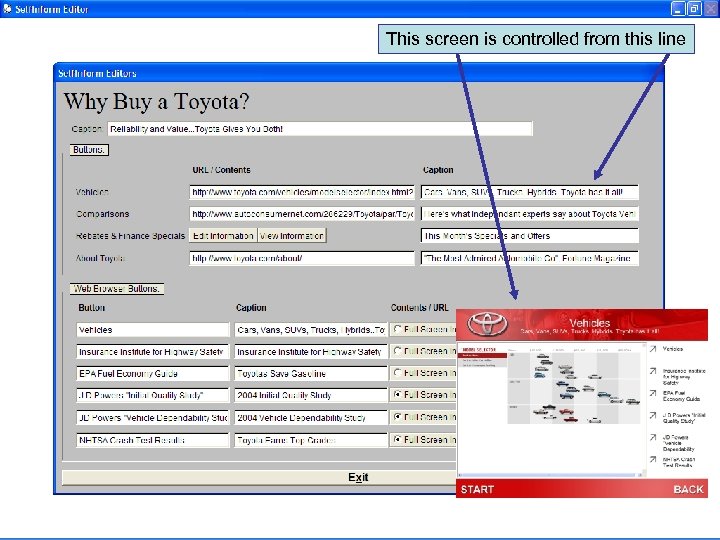
Task: Click the 2004 Vehicle Dependability Study caption field
Action: [310, 417]
